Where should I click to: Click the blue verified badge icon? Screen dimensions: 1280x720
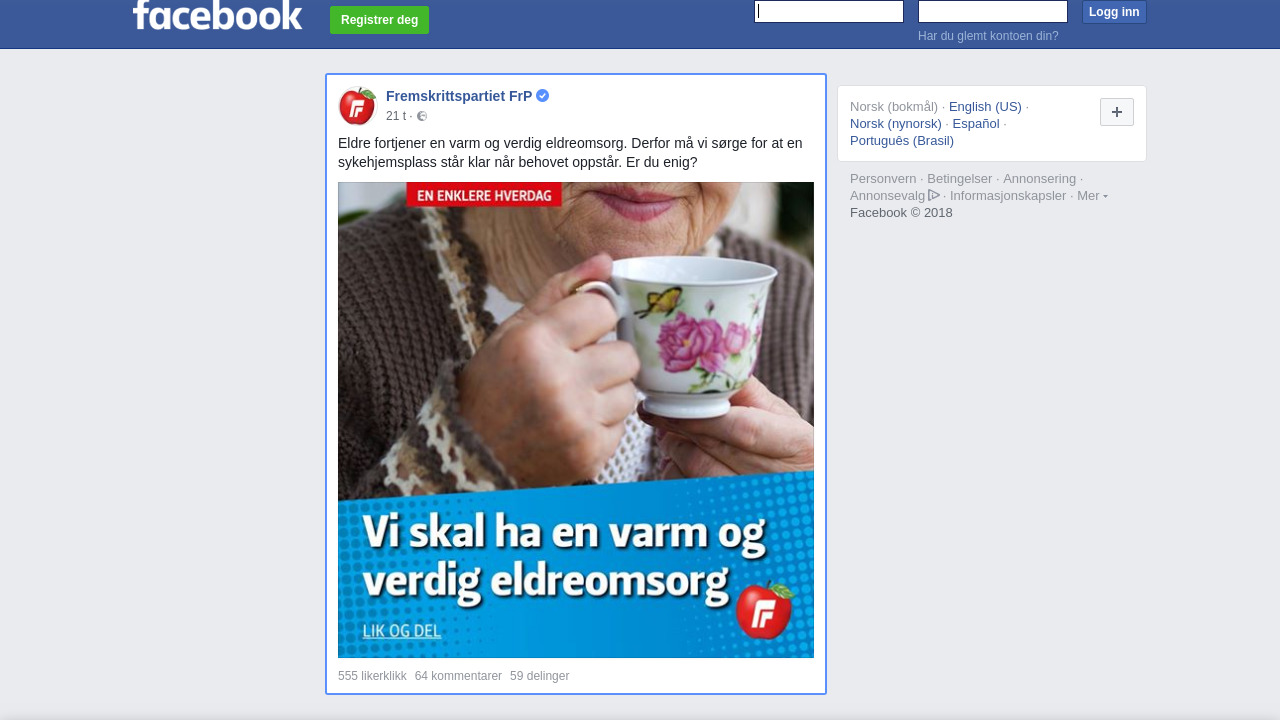543,96
